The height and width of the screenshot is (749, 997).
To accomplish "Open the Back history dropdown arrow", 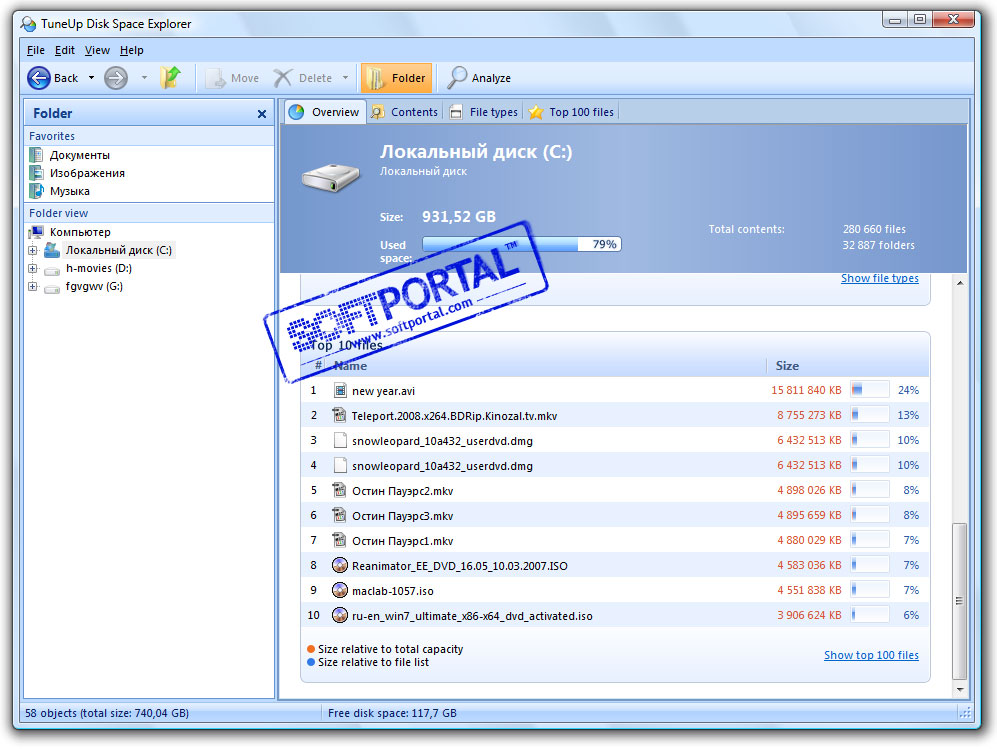I will [x=91, y=78].
